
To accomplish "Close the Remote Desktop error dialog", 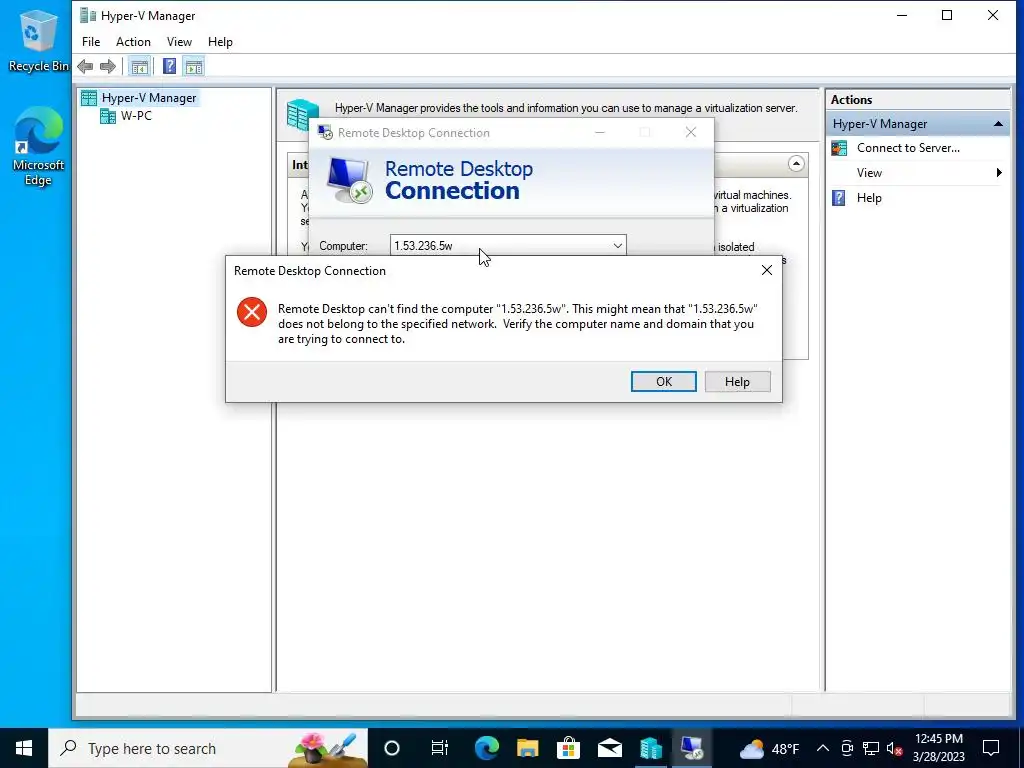I will point(767,270).
